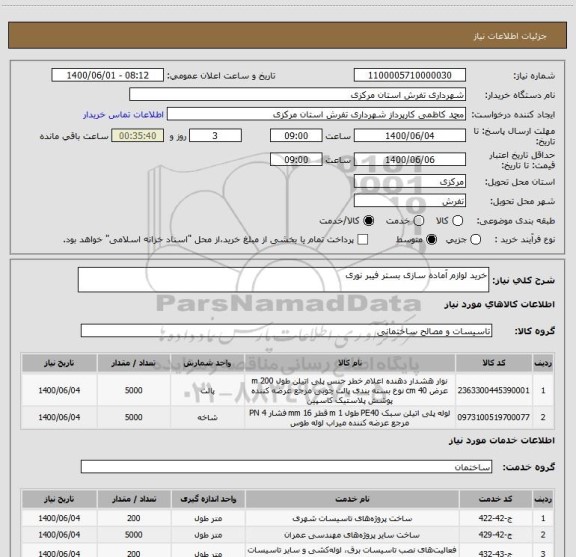Click service name ساخت پروژه‌های تاسیسات شهری
This screenshot has width=576, height=557.
(x=352, y=518)
